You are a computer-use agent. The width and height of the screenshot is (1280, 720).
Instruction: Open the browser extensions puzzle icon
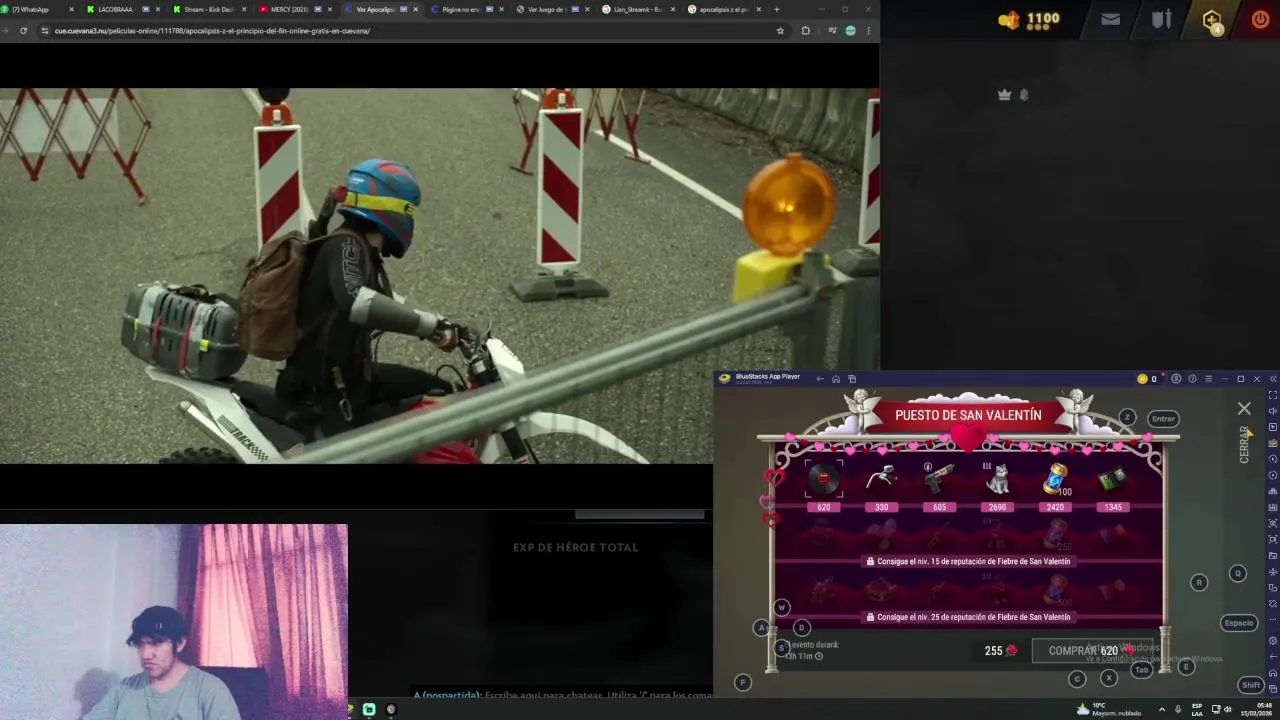point(805,31)
